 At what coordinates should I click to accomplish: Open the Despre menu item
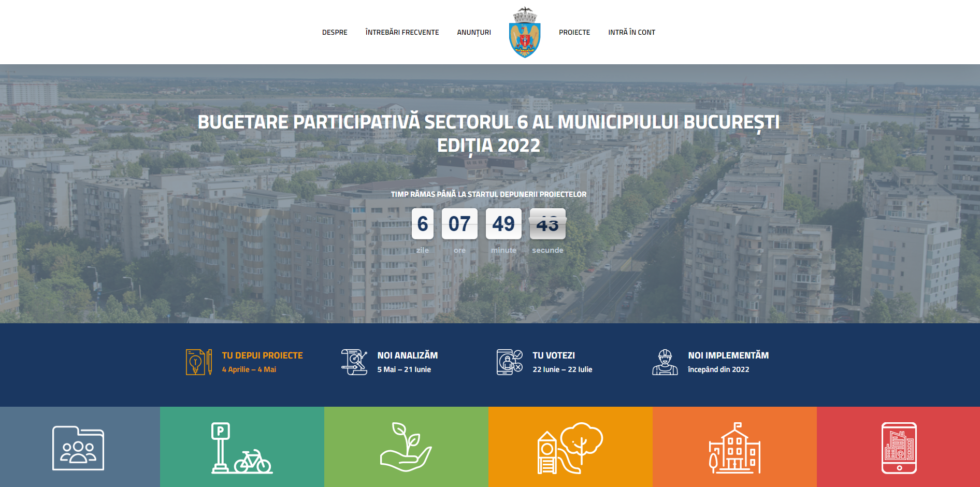[x=334, y=32]
